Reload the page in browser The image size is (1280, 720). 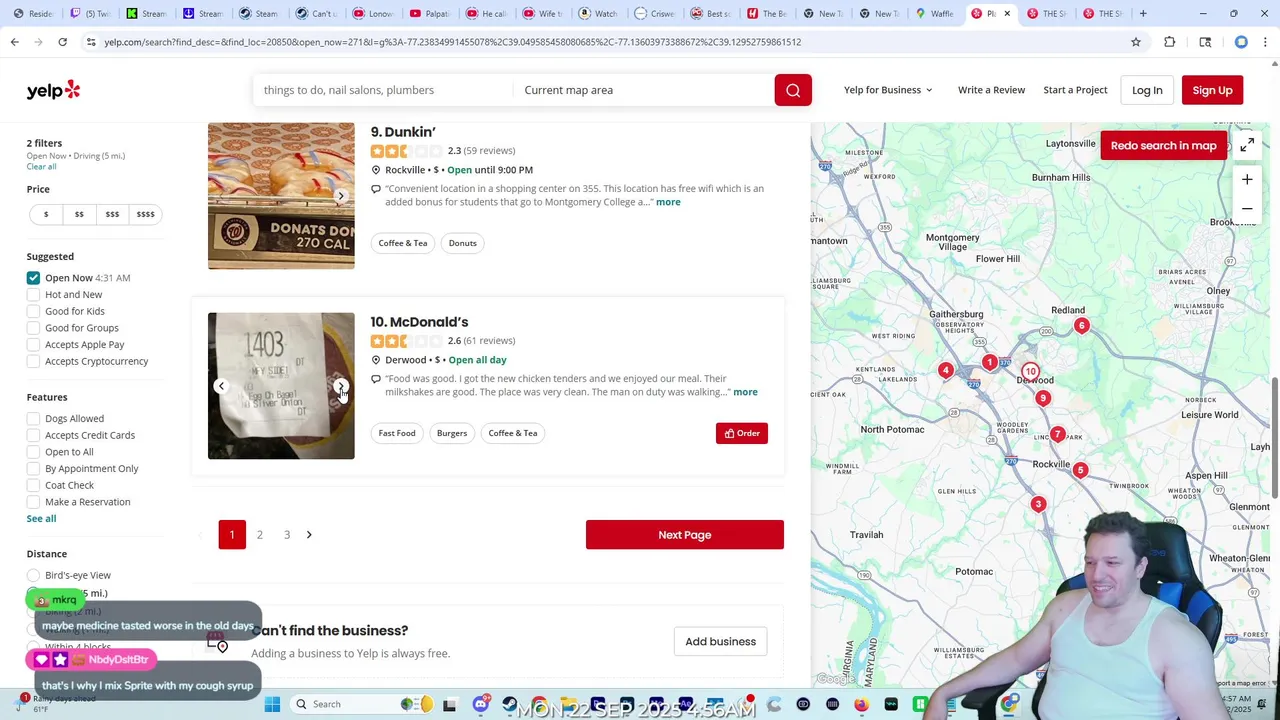pyautogui.click(x=62, y=42)
